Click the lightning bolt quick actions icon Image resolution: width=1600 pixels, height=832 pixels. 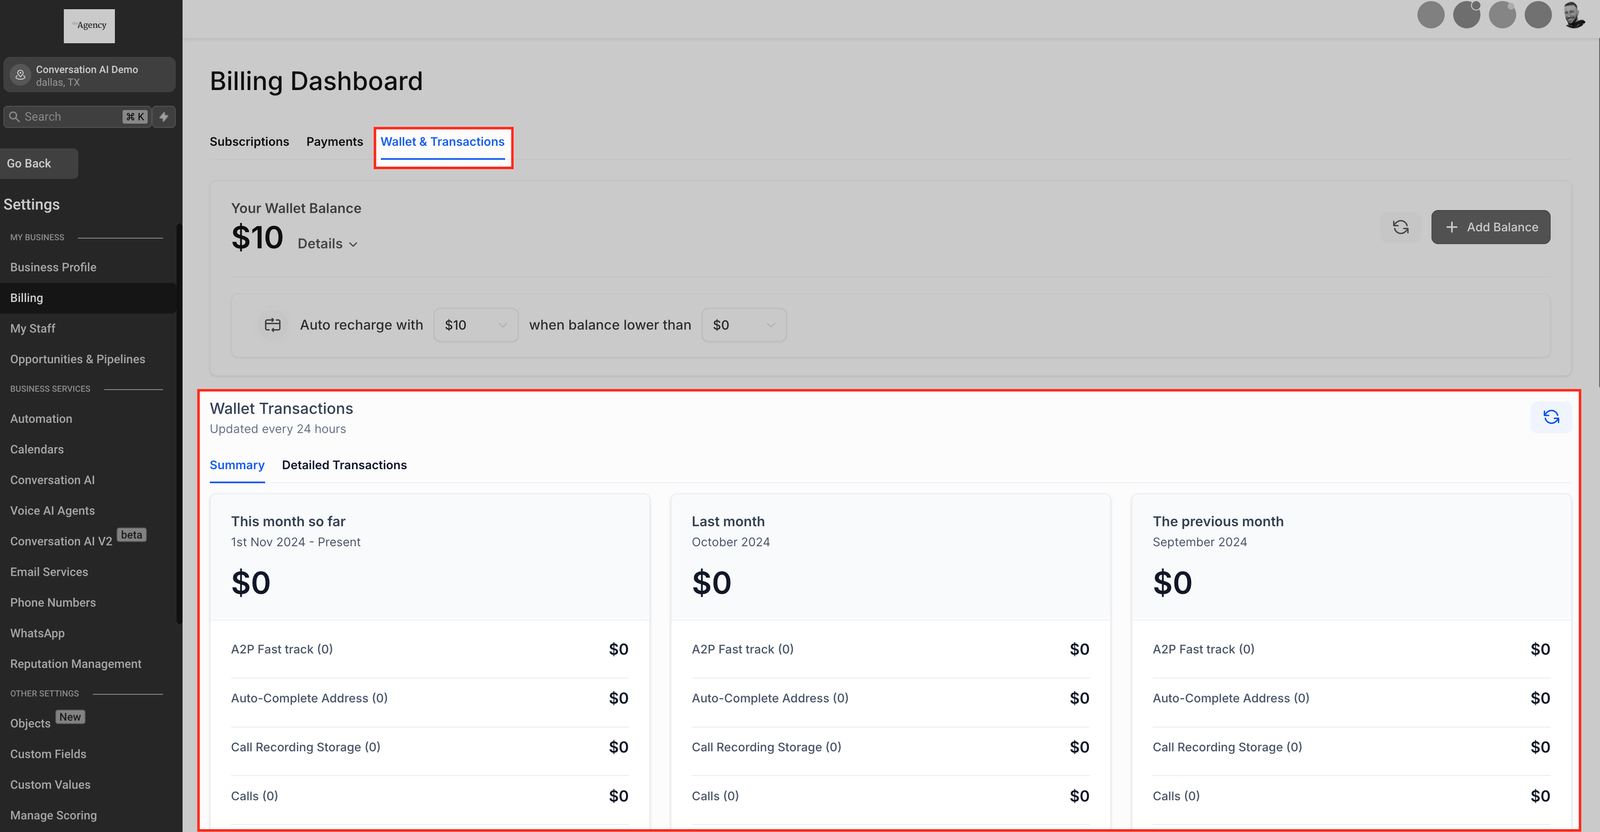[164, 117]
